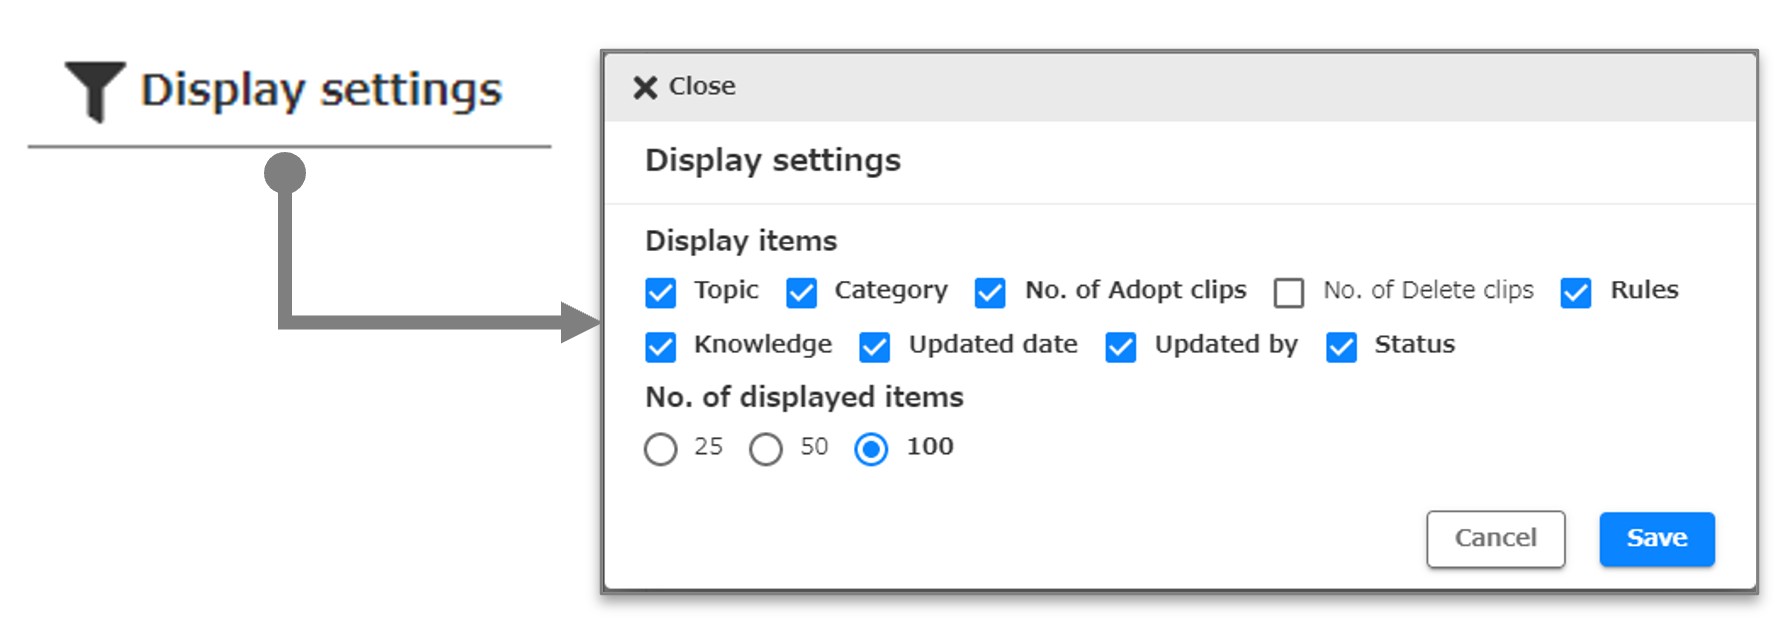Uncheck the Knowledge checkbox
The width and height of the screenshot is (1774, 617).
661,347
